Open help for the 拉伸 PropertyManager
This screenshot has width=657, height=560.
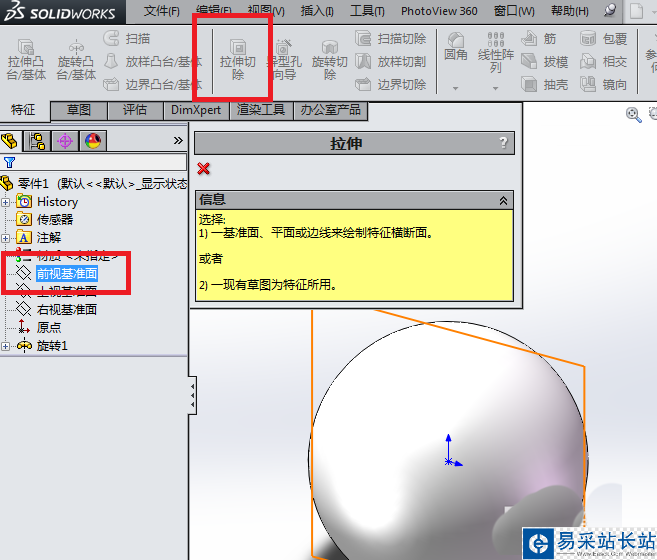click(504, 143)
